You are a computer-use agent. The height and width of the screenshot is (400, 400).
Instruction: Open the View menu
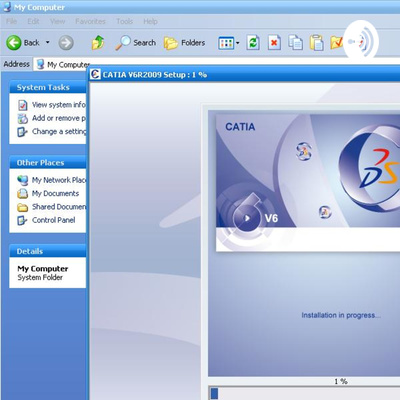tap(57, 21)
